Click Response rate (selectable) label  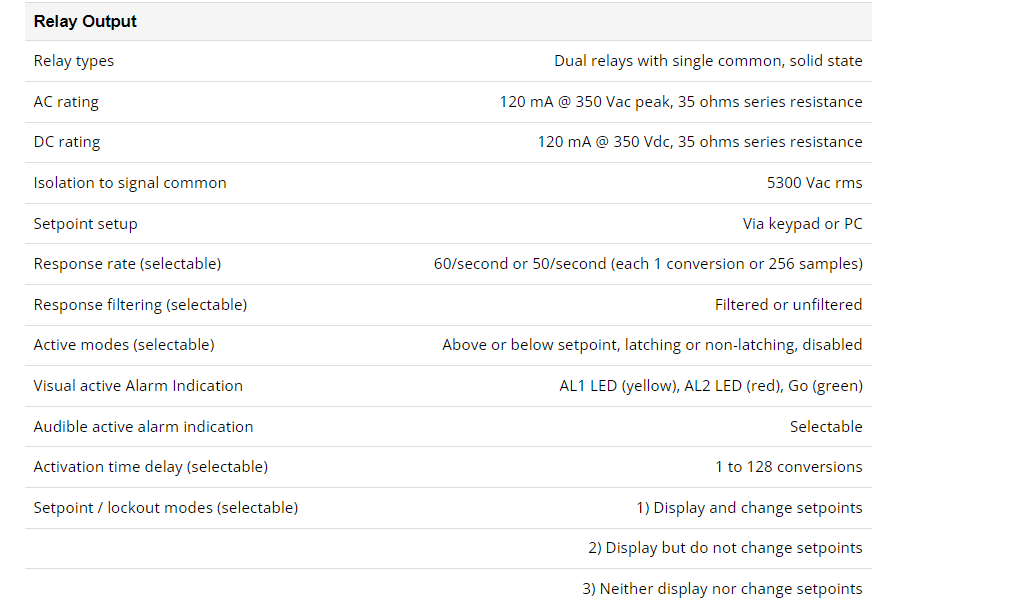tap(127, 264)
